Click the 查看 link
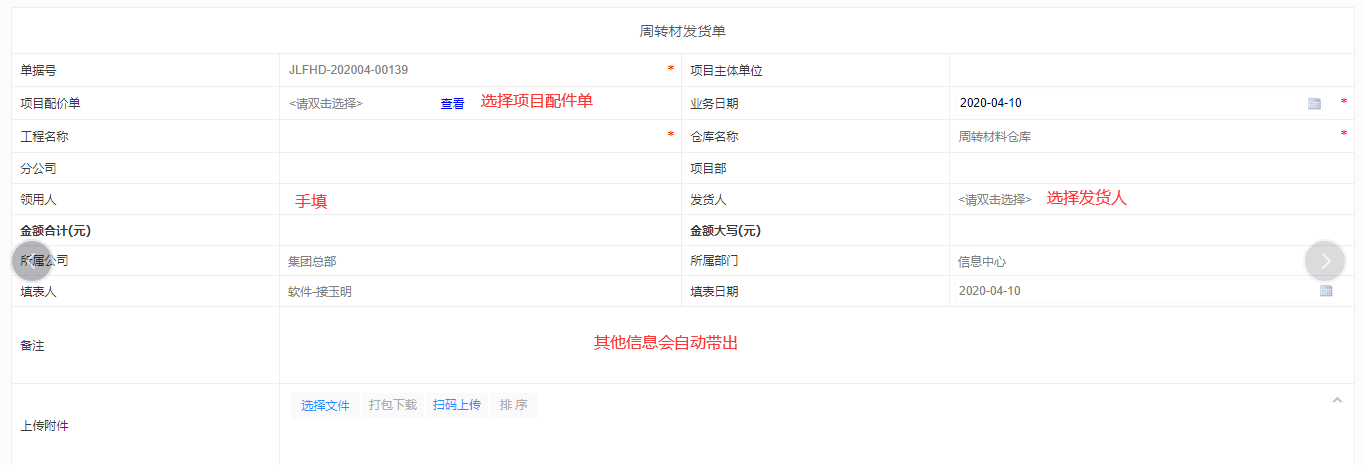Screen dimensions: 1364x465 click(452, 103)
